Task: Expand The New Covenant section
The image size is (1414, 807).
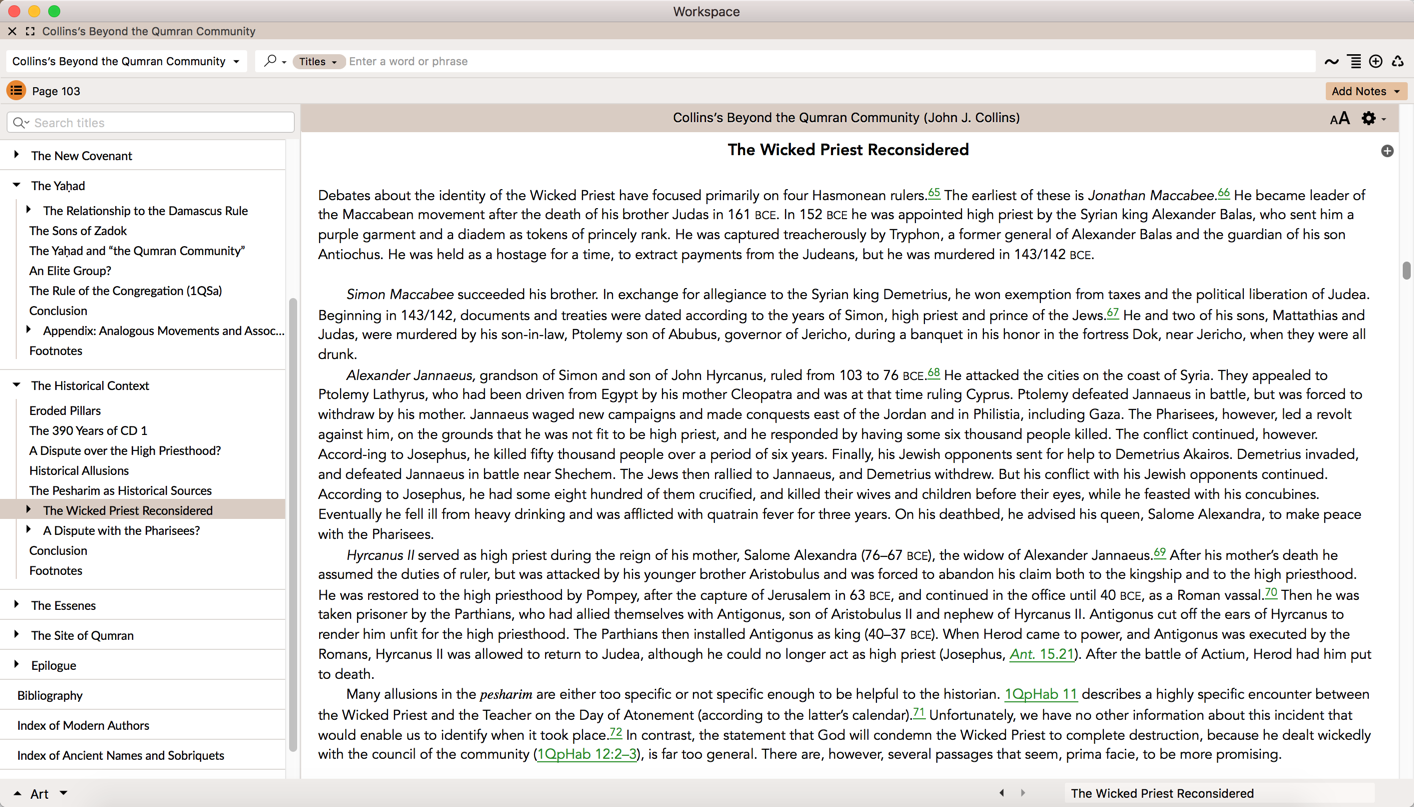Action: pos(16,155)
